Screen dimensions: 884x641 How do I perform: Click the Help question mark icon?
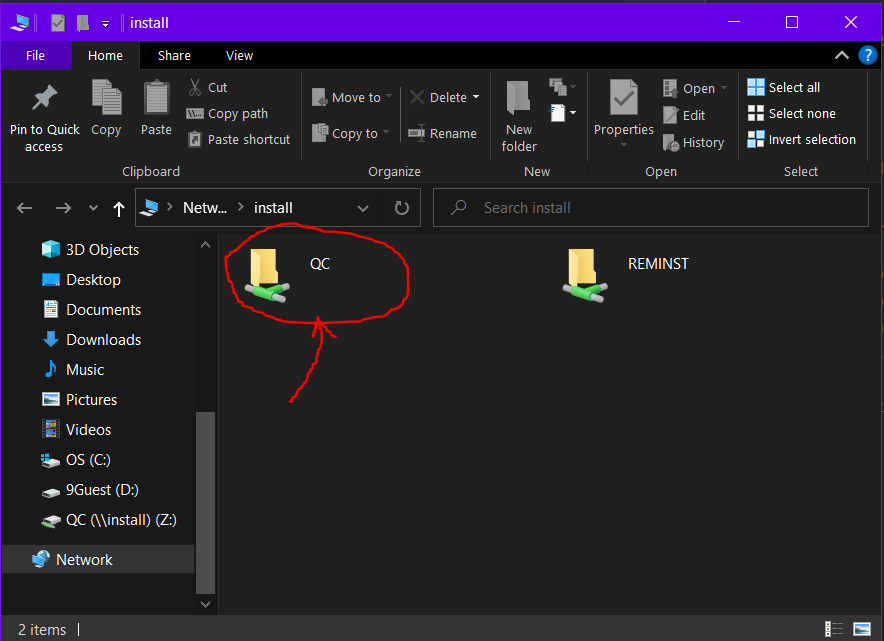pyautogui.click(x=867, y=56)
